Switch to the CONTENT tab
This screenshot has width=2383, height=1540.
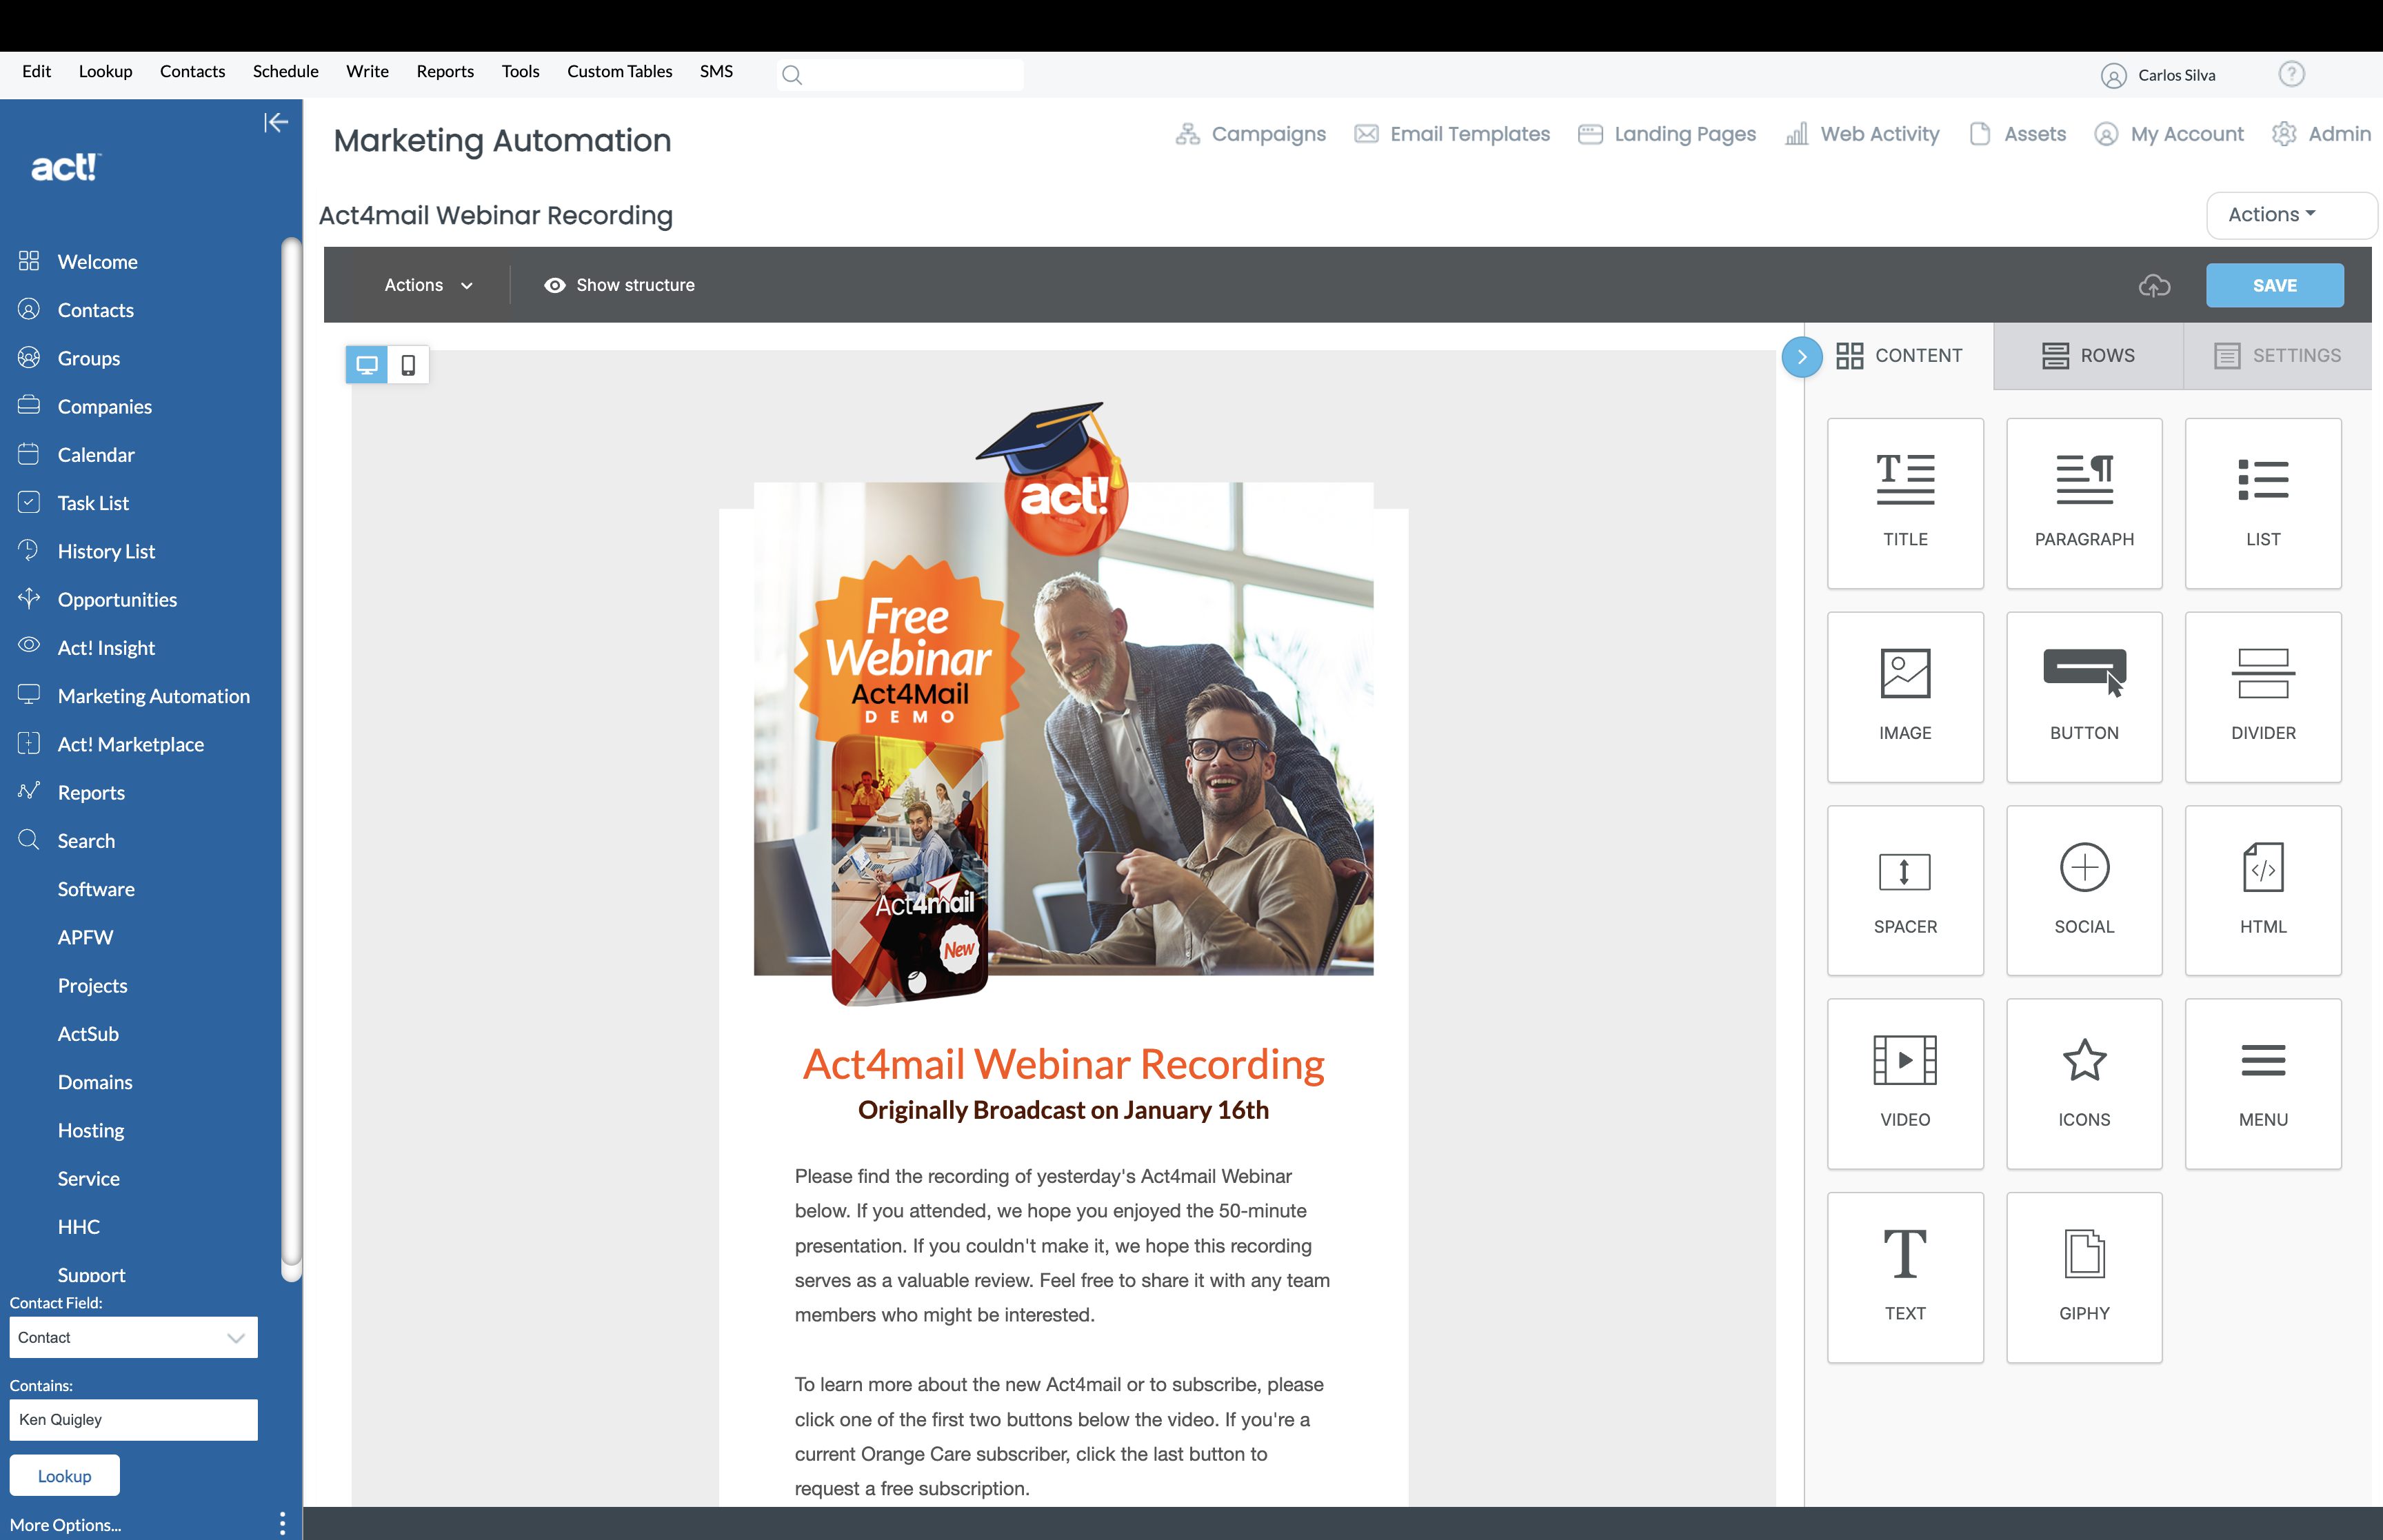[x=1899, y=356]
